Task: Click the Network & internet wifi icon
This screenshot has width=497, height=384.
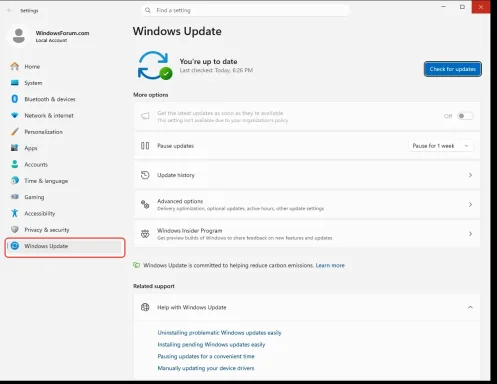Action: (15, 115)
